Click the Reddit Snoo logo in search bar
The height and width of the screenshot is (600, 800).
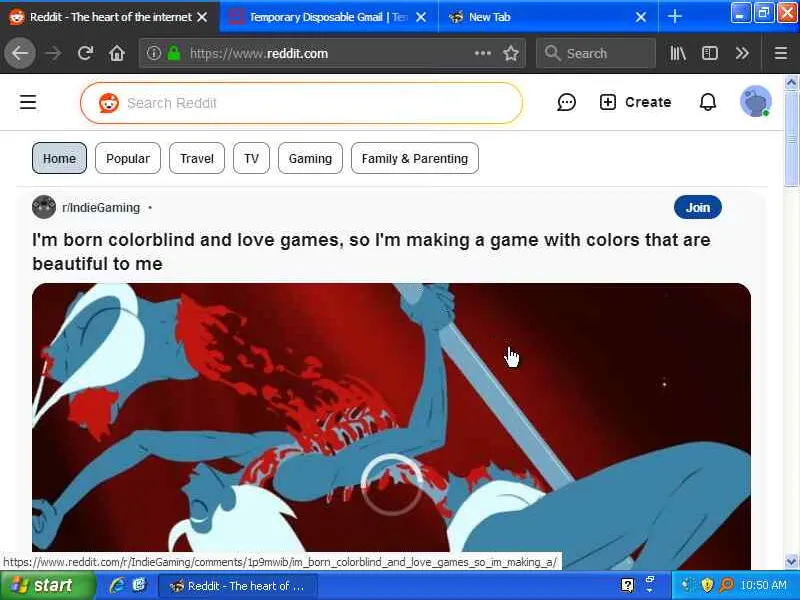(109, 103)
